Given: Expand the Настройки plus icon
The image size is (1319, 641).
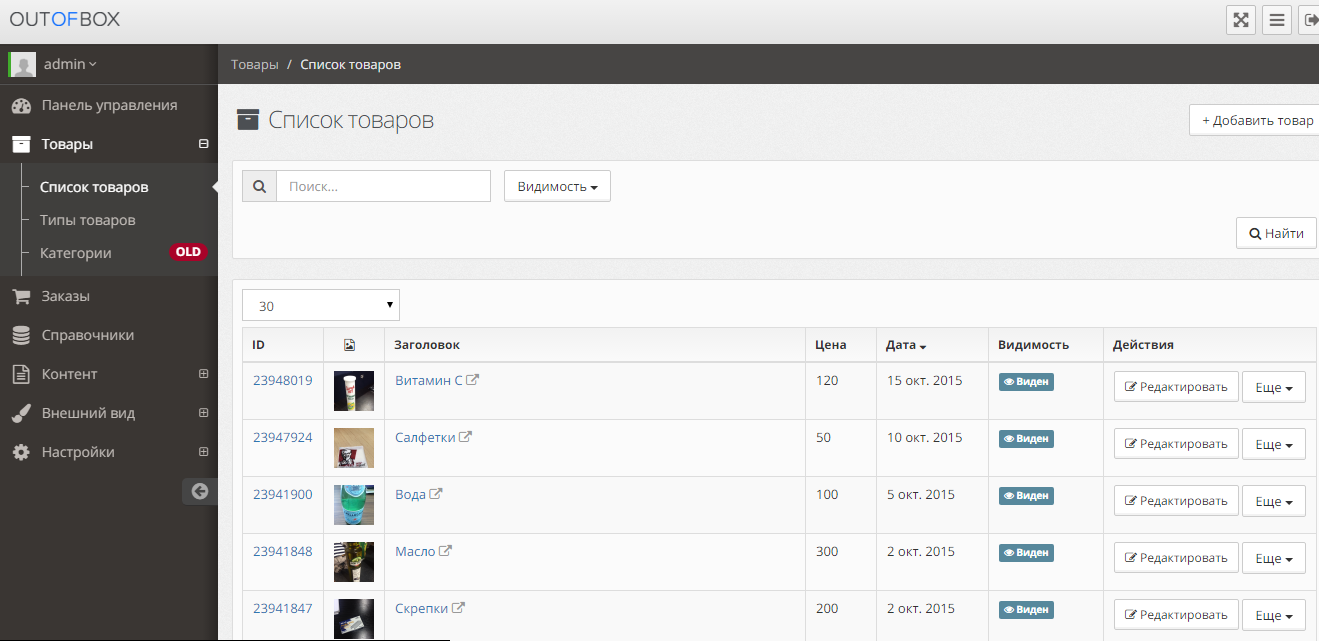Looking at the screenshot, I should pyautogui.click(x=204, y=452).
